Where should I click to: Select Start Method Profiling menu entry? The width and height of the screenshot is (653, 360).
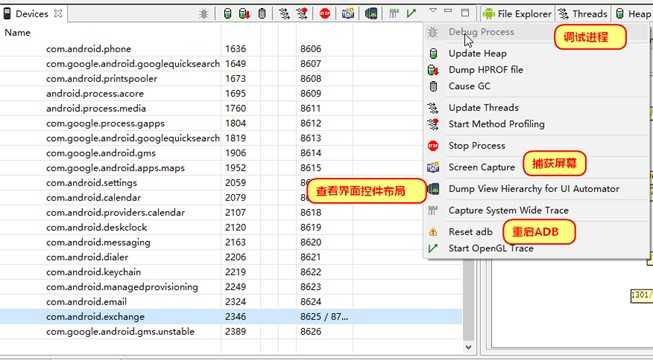tap(496, 124)
